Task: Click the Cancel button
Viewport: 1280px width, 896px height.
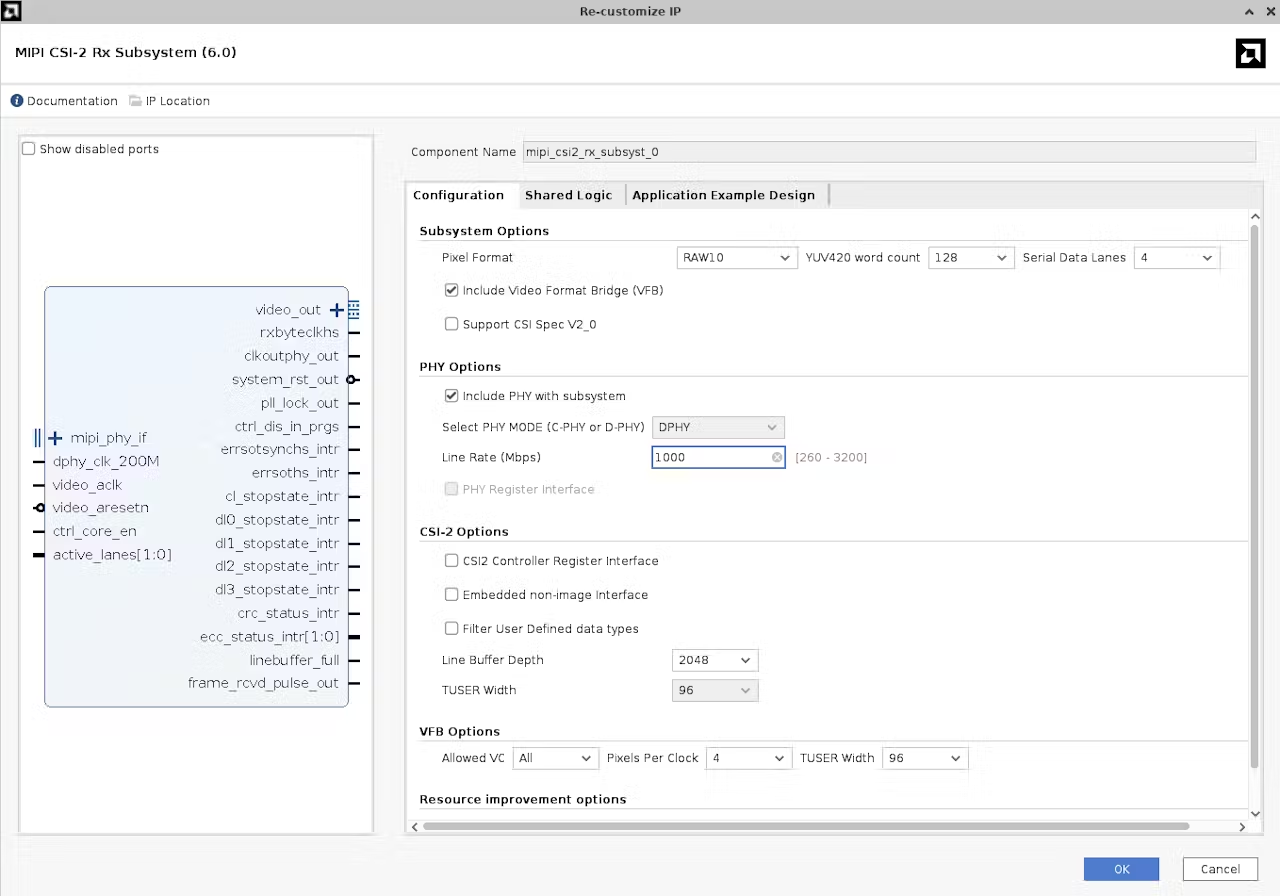Action: point(1220,869)
